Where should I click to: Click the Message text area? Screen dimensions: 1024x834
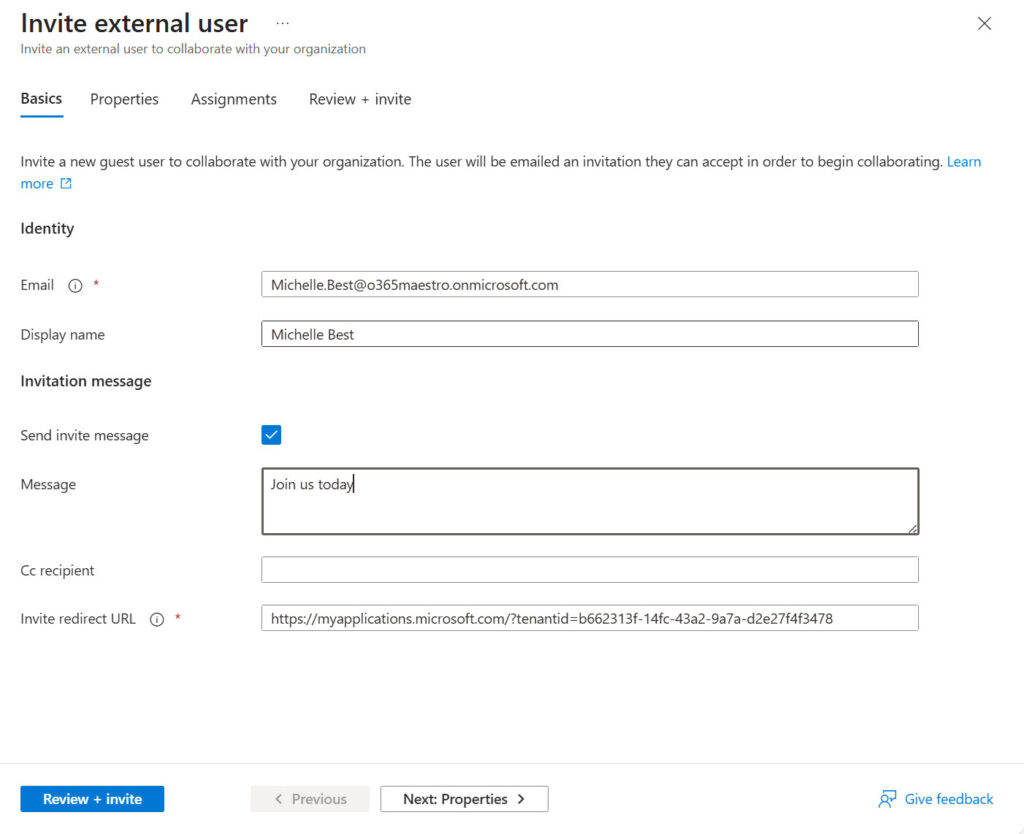pyautogui.click(x=589, y=502)
